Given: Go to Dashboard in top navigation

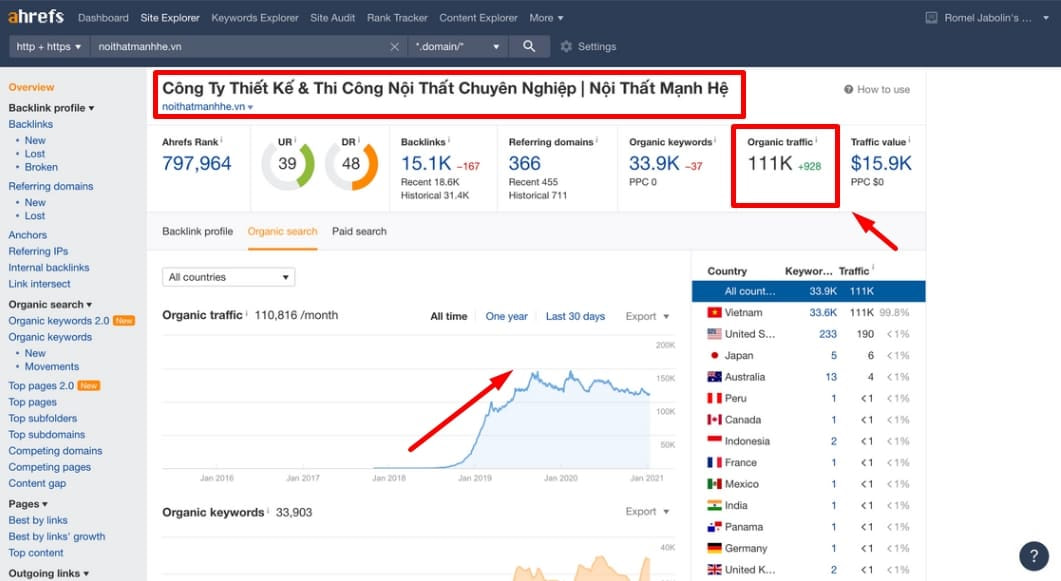Looking at the screenshot, I should 103,18.
